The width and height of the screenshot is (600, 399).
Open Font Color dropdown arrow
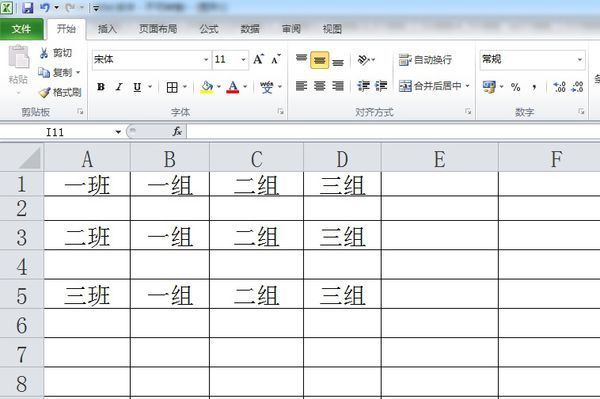245,87
